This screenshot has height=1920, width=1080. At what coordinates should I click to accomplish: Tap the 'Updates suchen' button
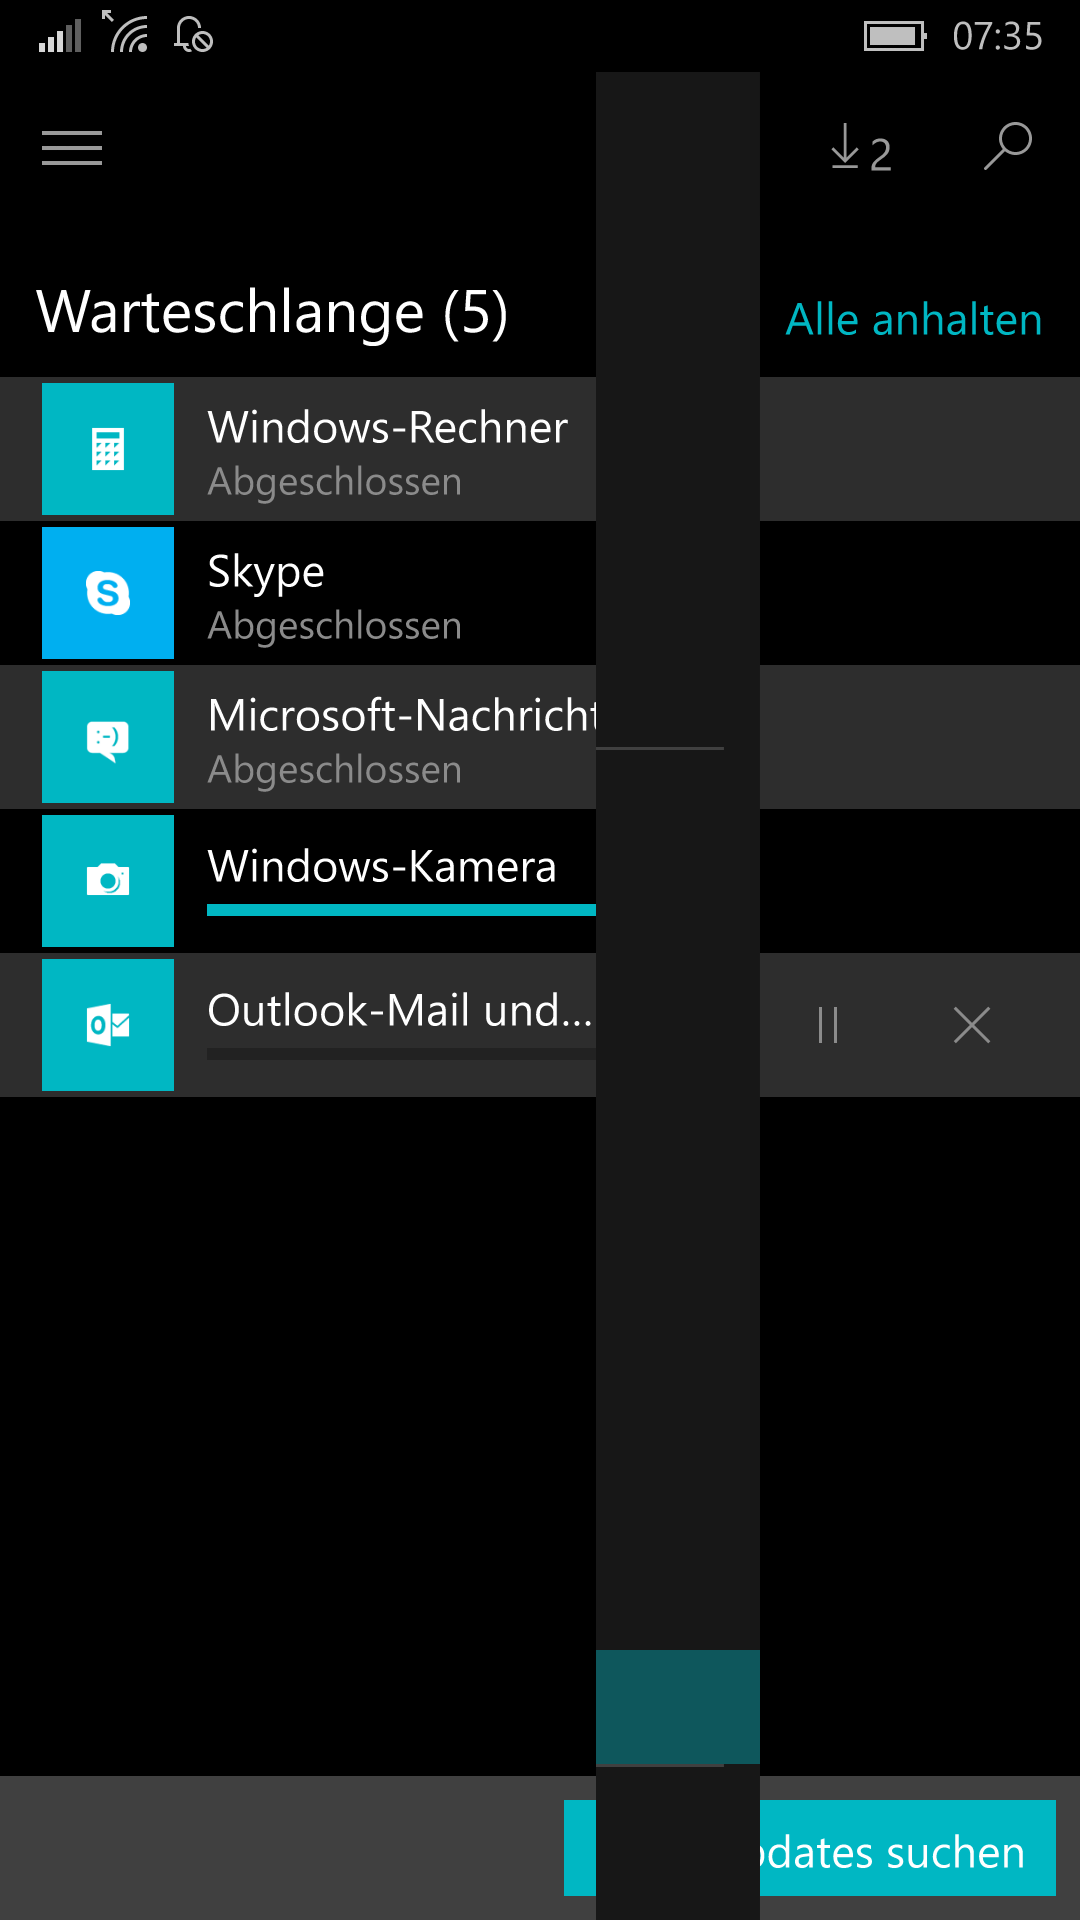click(810, 1848)
